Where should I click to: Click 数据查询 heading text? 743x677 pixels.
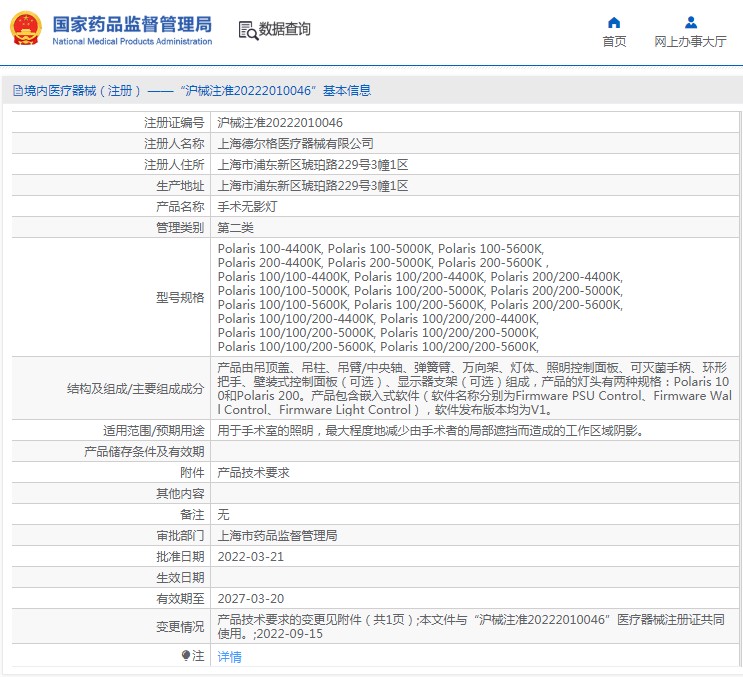(284, 29)
